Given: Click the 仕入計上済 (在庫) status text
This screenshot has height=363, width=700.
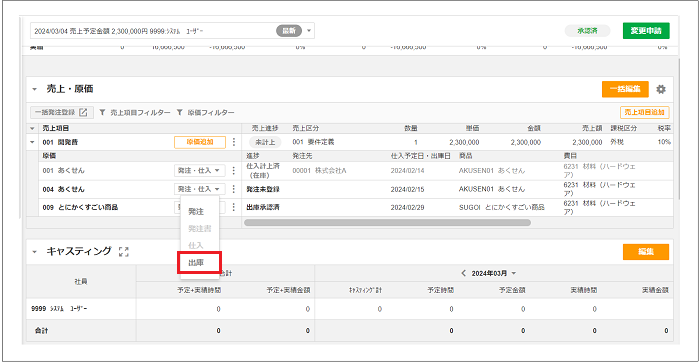Looking at the screenshot, I should tap(263, 171).
